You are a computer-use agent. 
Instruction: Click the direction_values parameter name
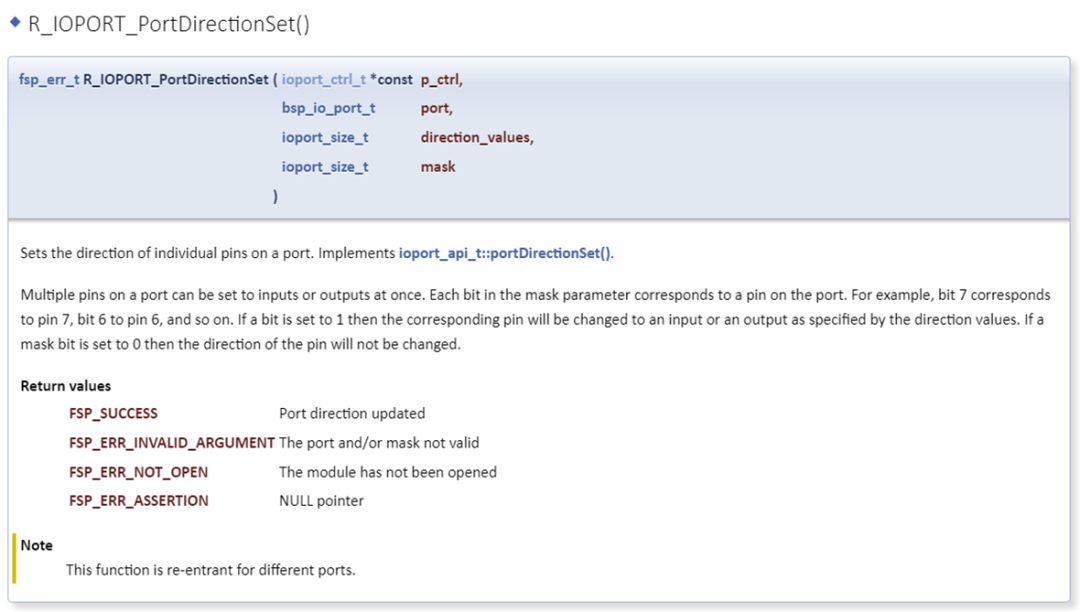click(476, 137)
